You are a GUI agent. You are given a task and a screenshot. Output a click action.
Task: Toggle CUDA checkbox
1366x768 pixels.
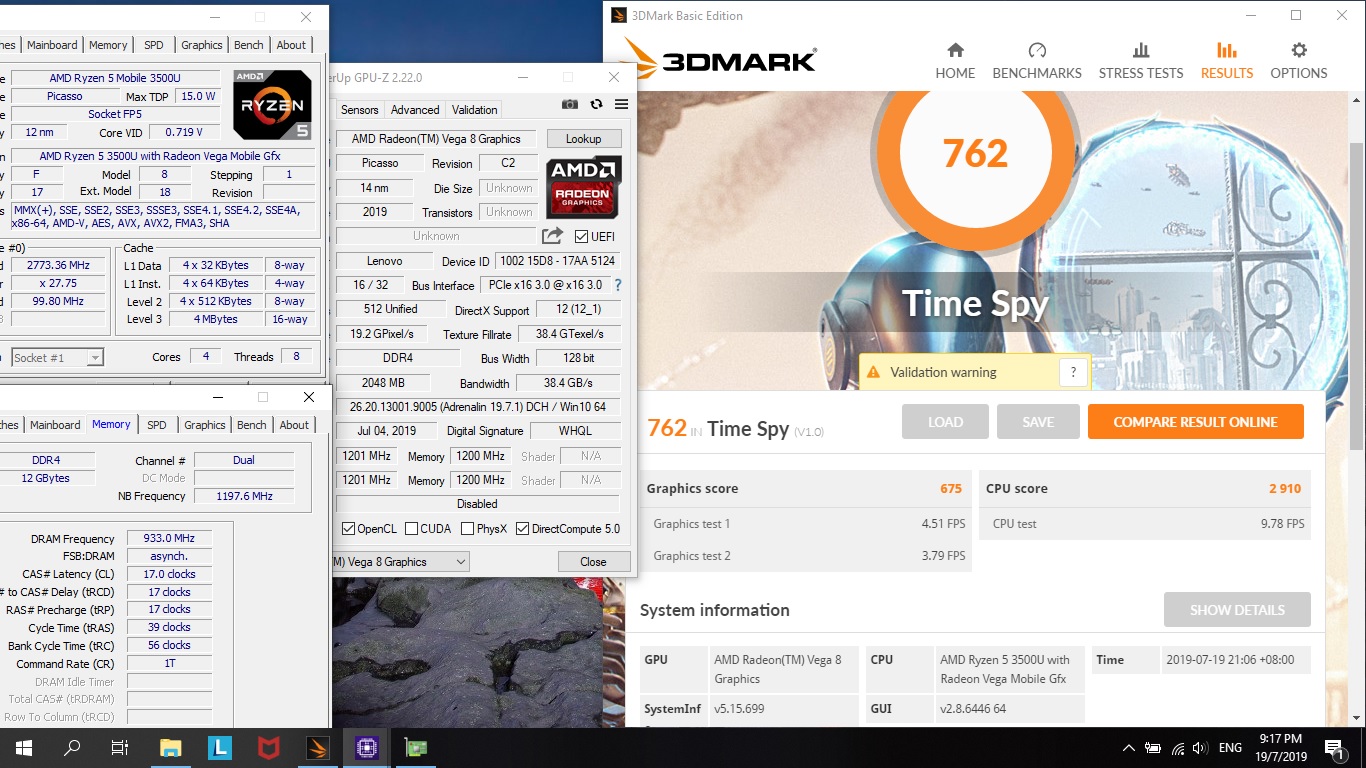pyautogui.click(x=411, y=529)
